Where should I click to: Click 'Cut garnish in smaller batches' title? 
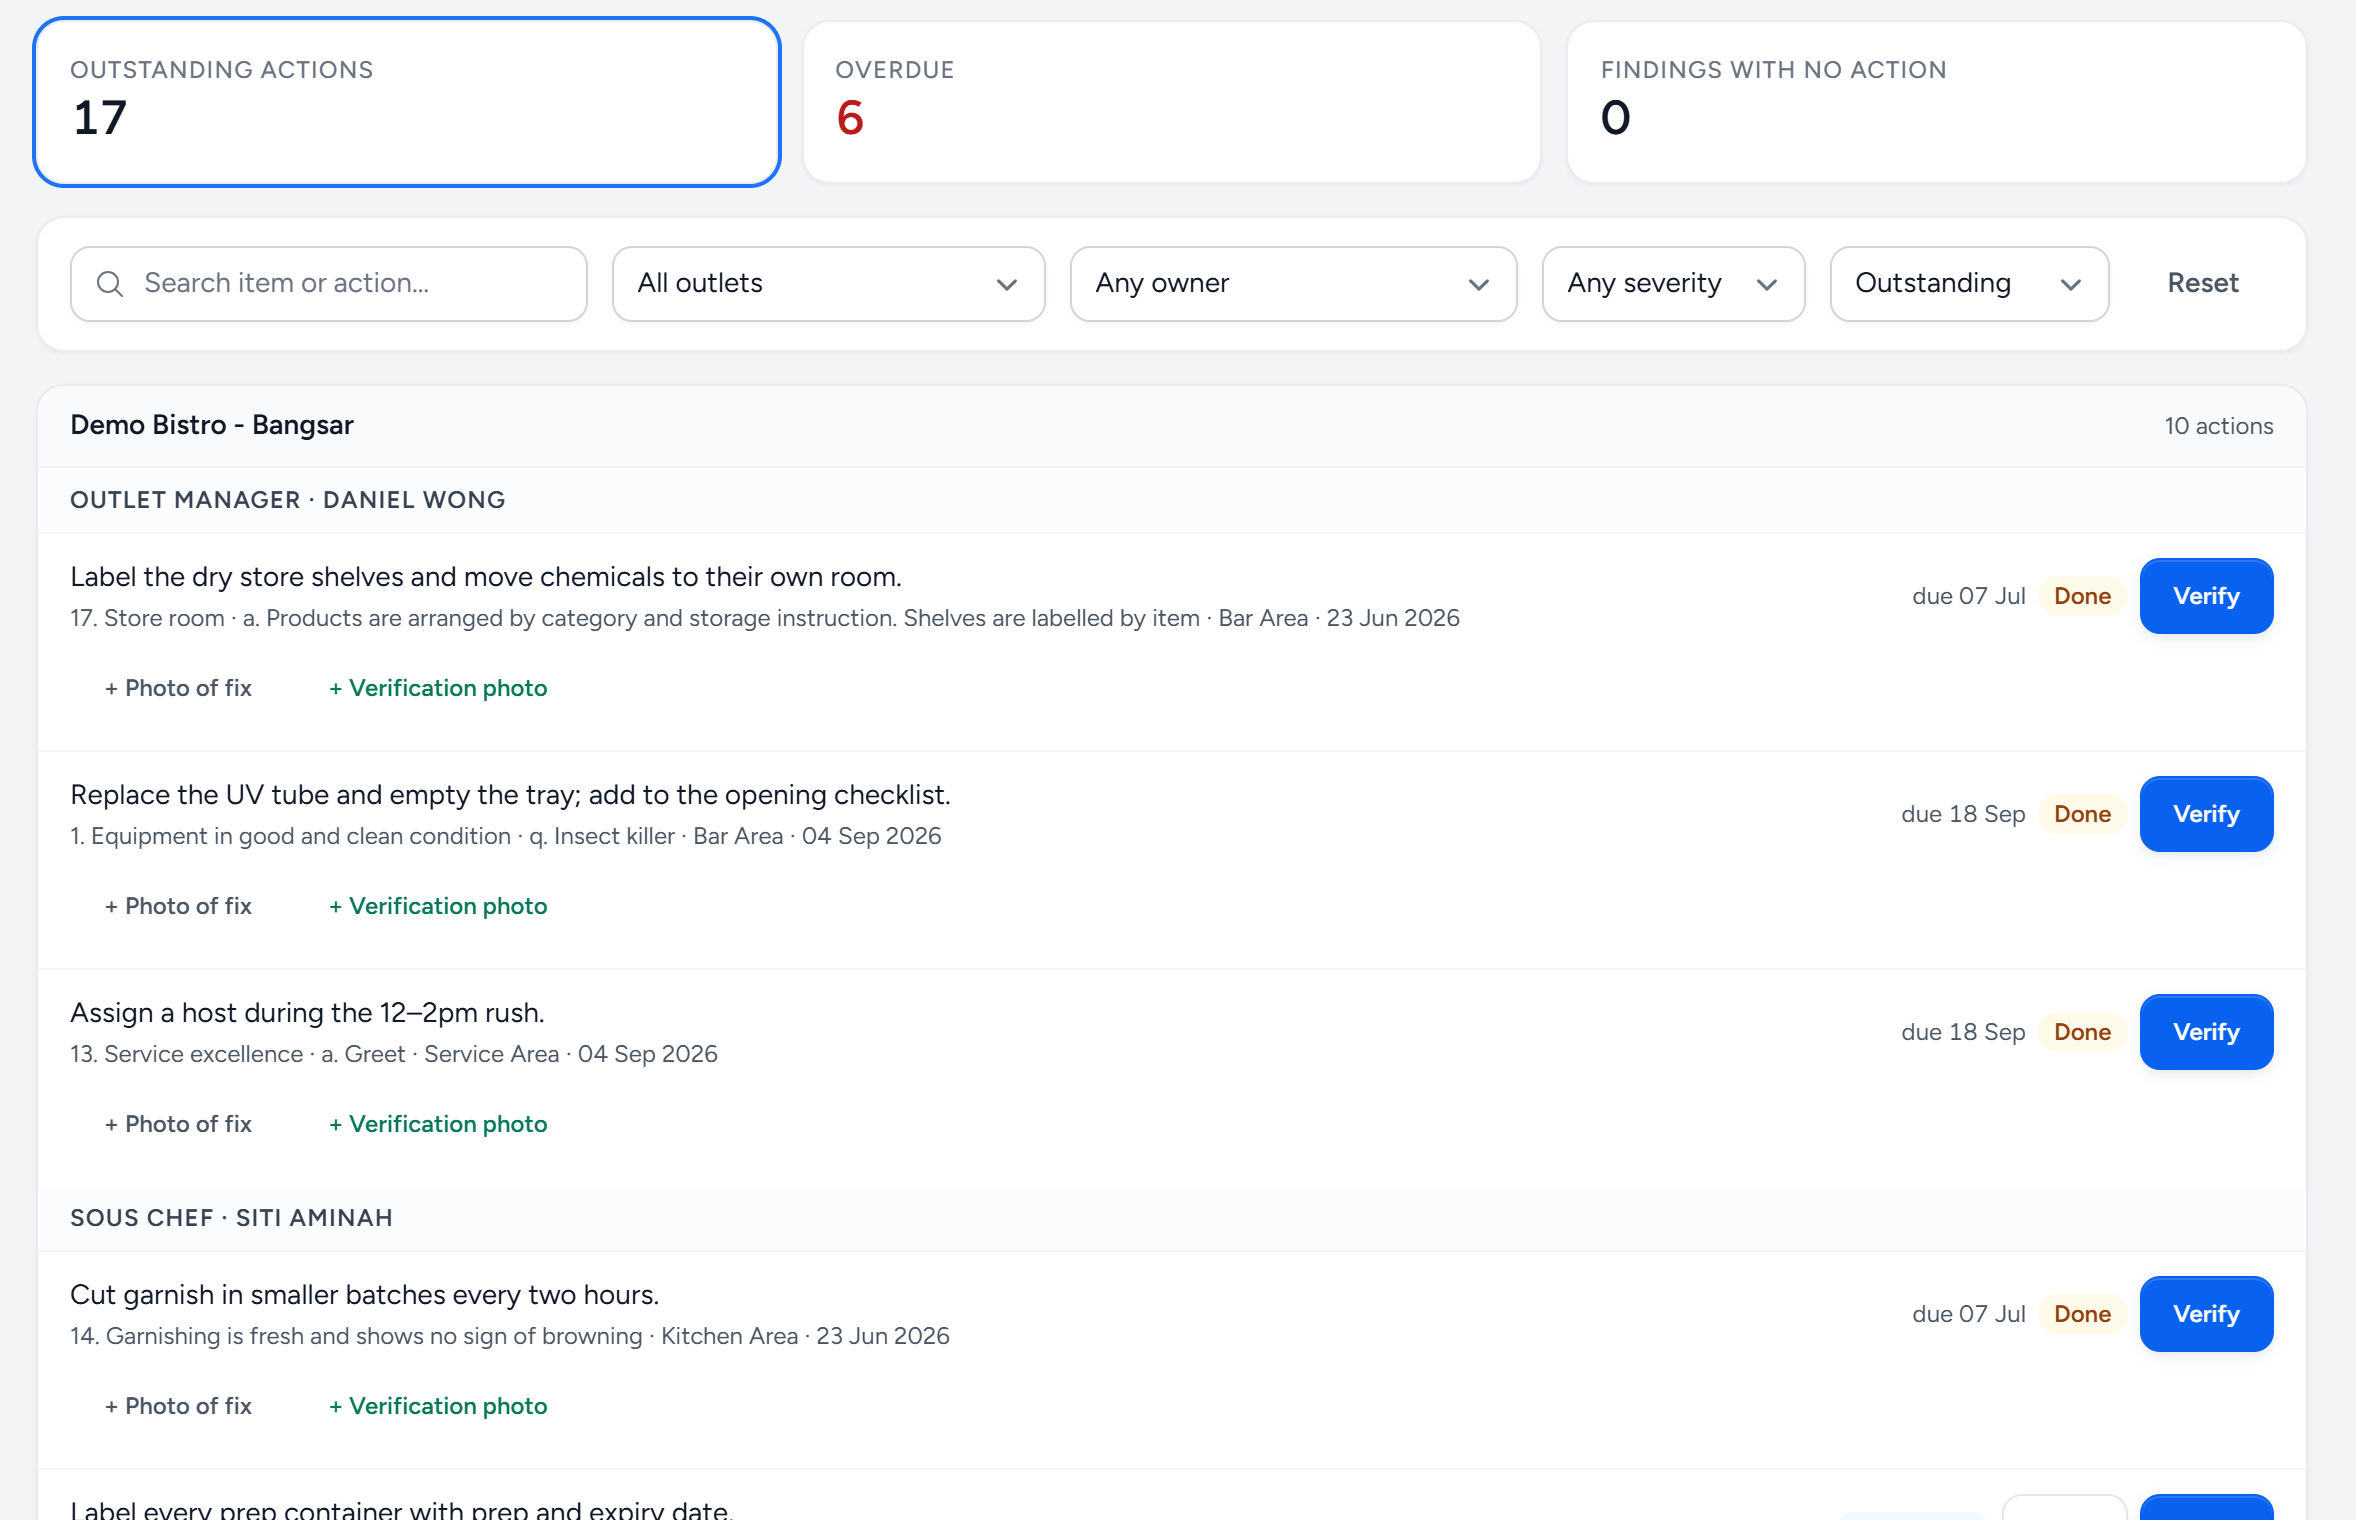364,1295
